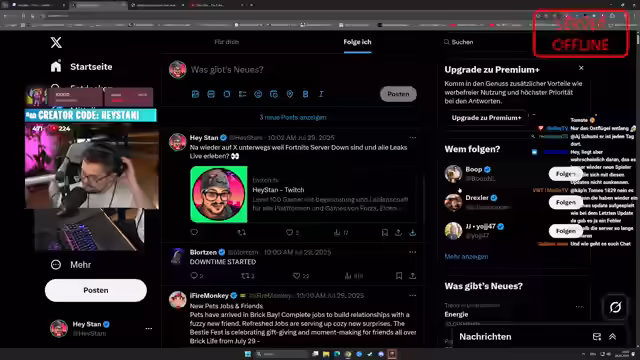Open options for Energie trend
Screen dimensions: 640x360
coord(579,307)
